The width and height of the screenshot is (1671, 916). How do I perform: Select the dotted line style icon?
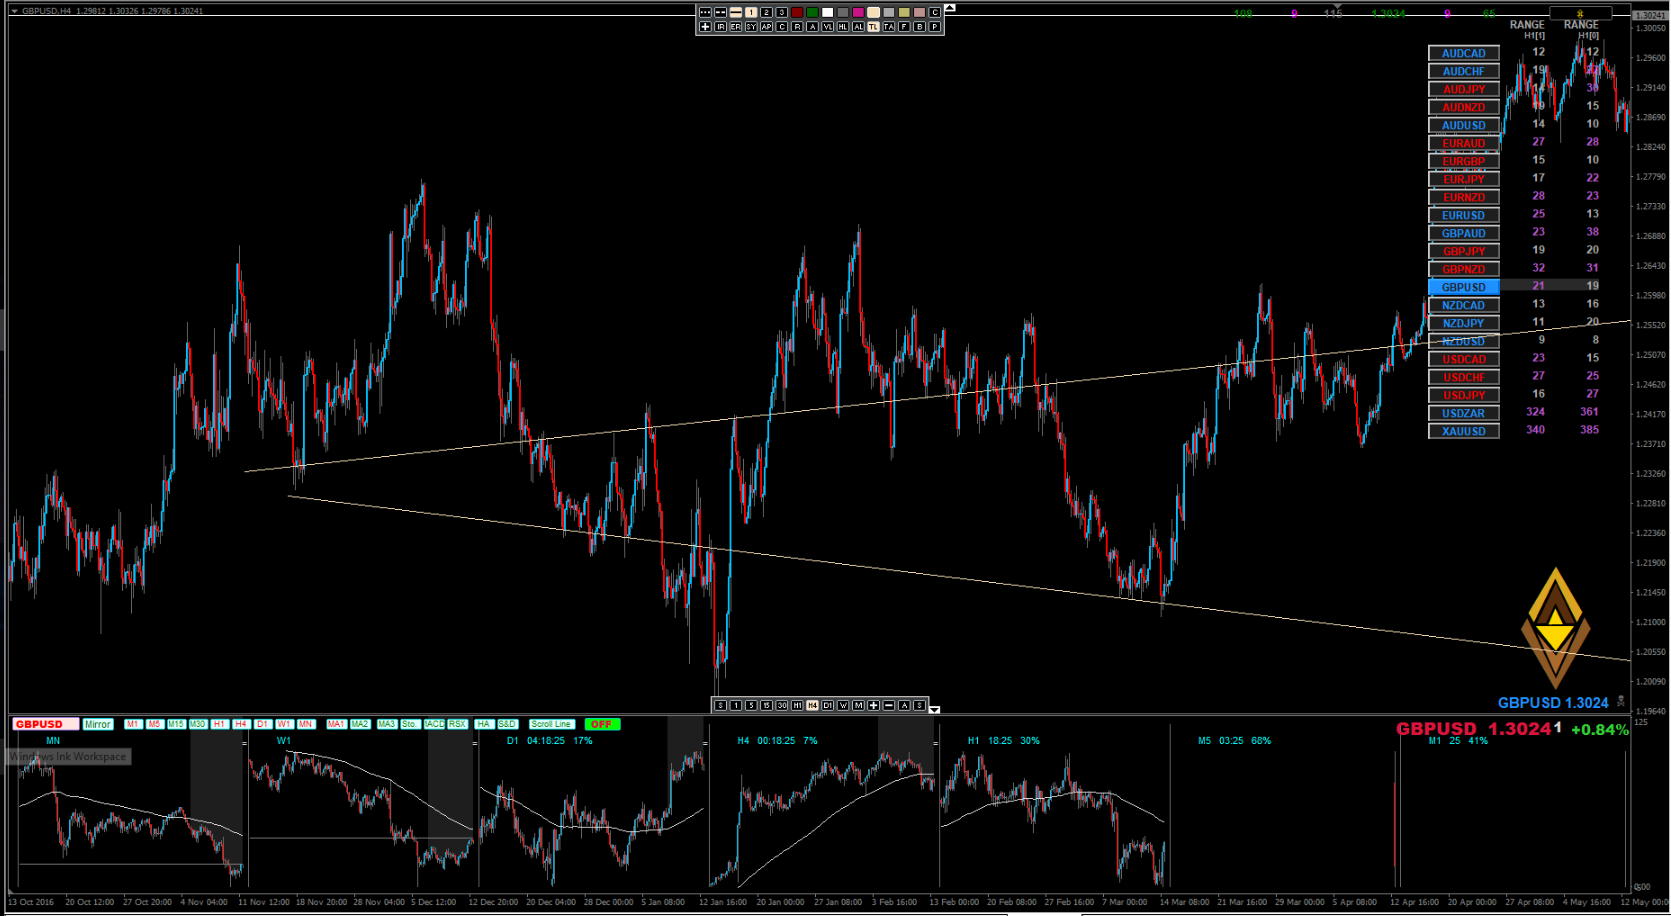[705, 12]
